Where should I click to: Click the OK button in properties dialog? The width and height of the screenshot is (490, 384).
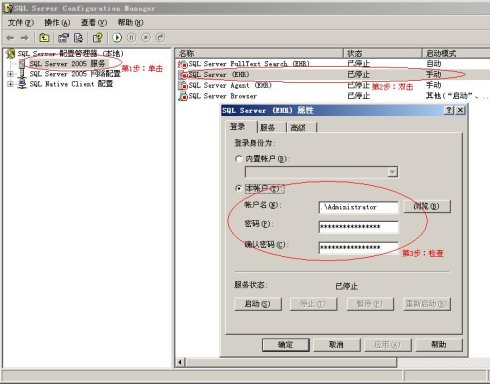coord(286,345)
